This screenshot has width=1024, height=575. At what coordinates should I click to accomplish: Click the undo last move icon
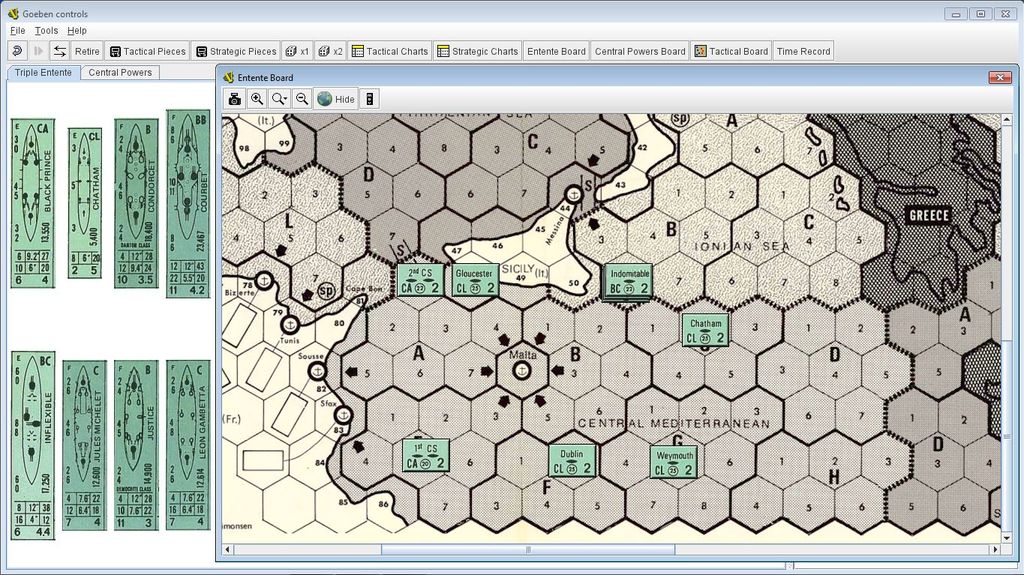tap(18, 51)
